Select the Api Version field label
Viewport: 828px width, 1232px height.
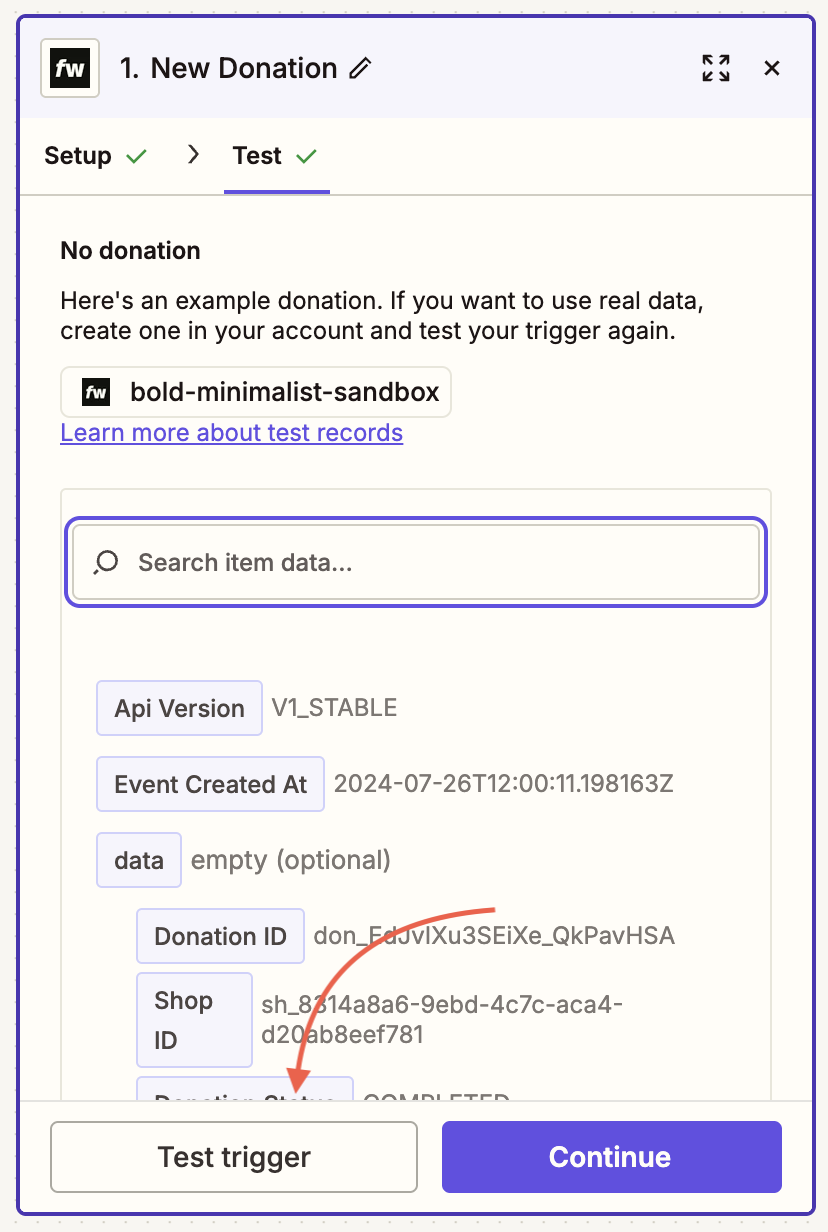[179, 708]
